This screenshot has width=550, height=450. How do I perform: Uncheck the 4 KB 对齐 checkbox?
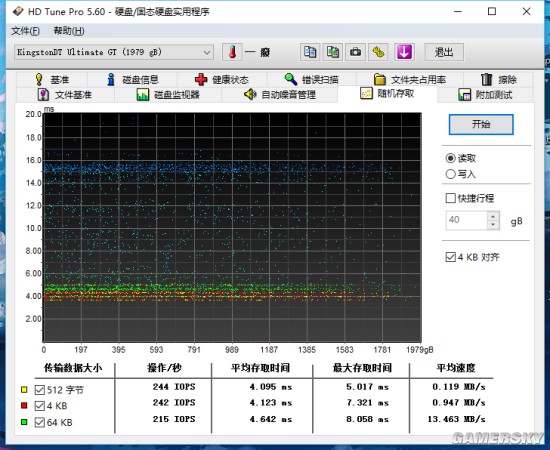450,257
